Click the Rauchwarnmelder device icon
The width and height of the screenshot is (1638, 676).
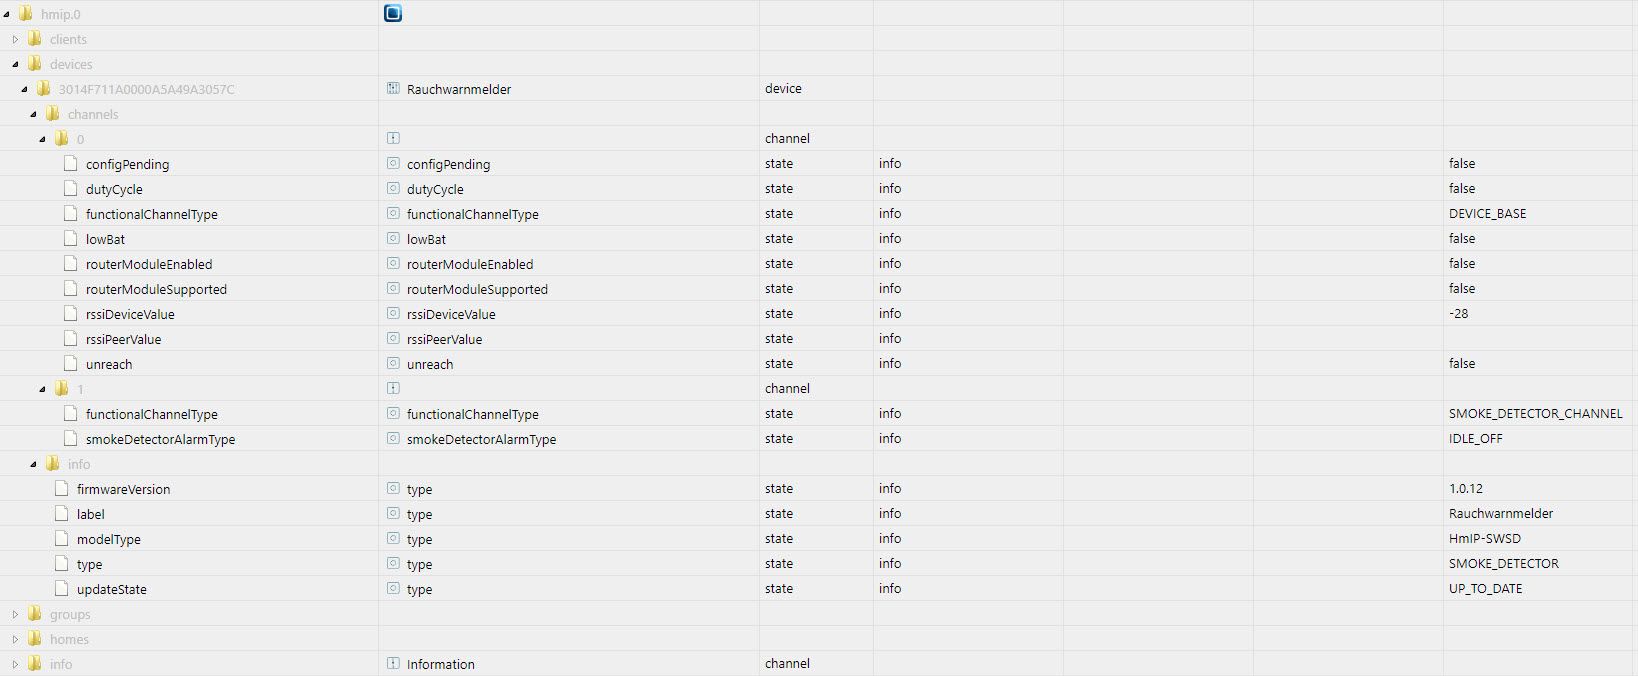[x=393, y=89]
